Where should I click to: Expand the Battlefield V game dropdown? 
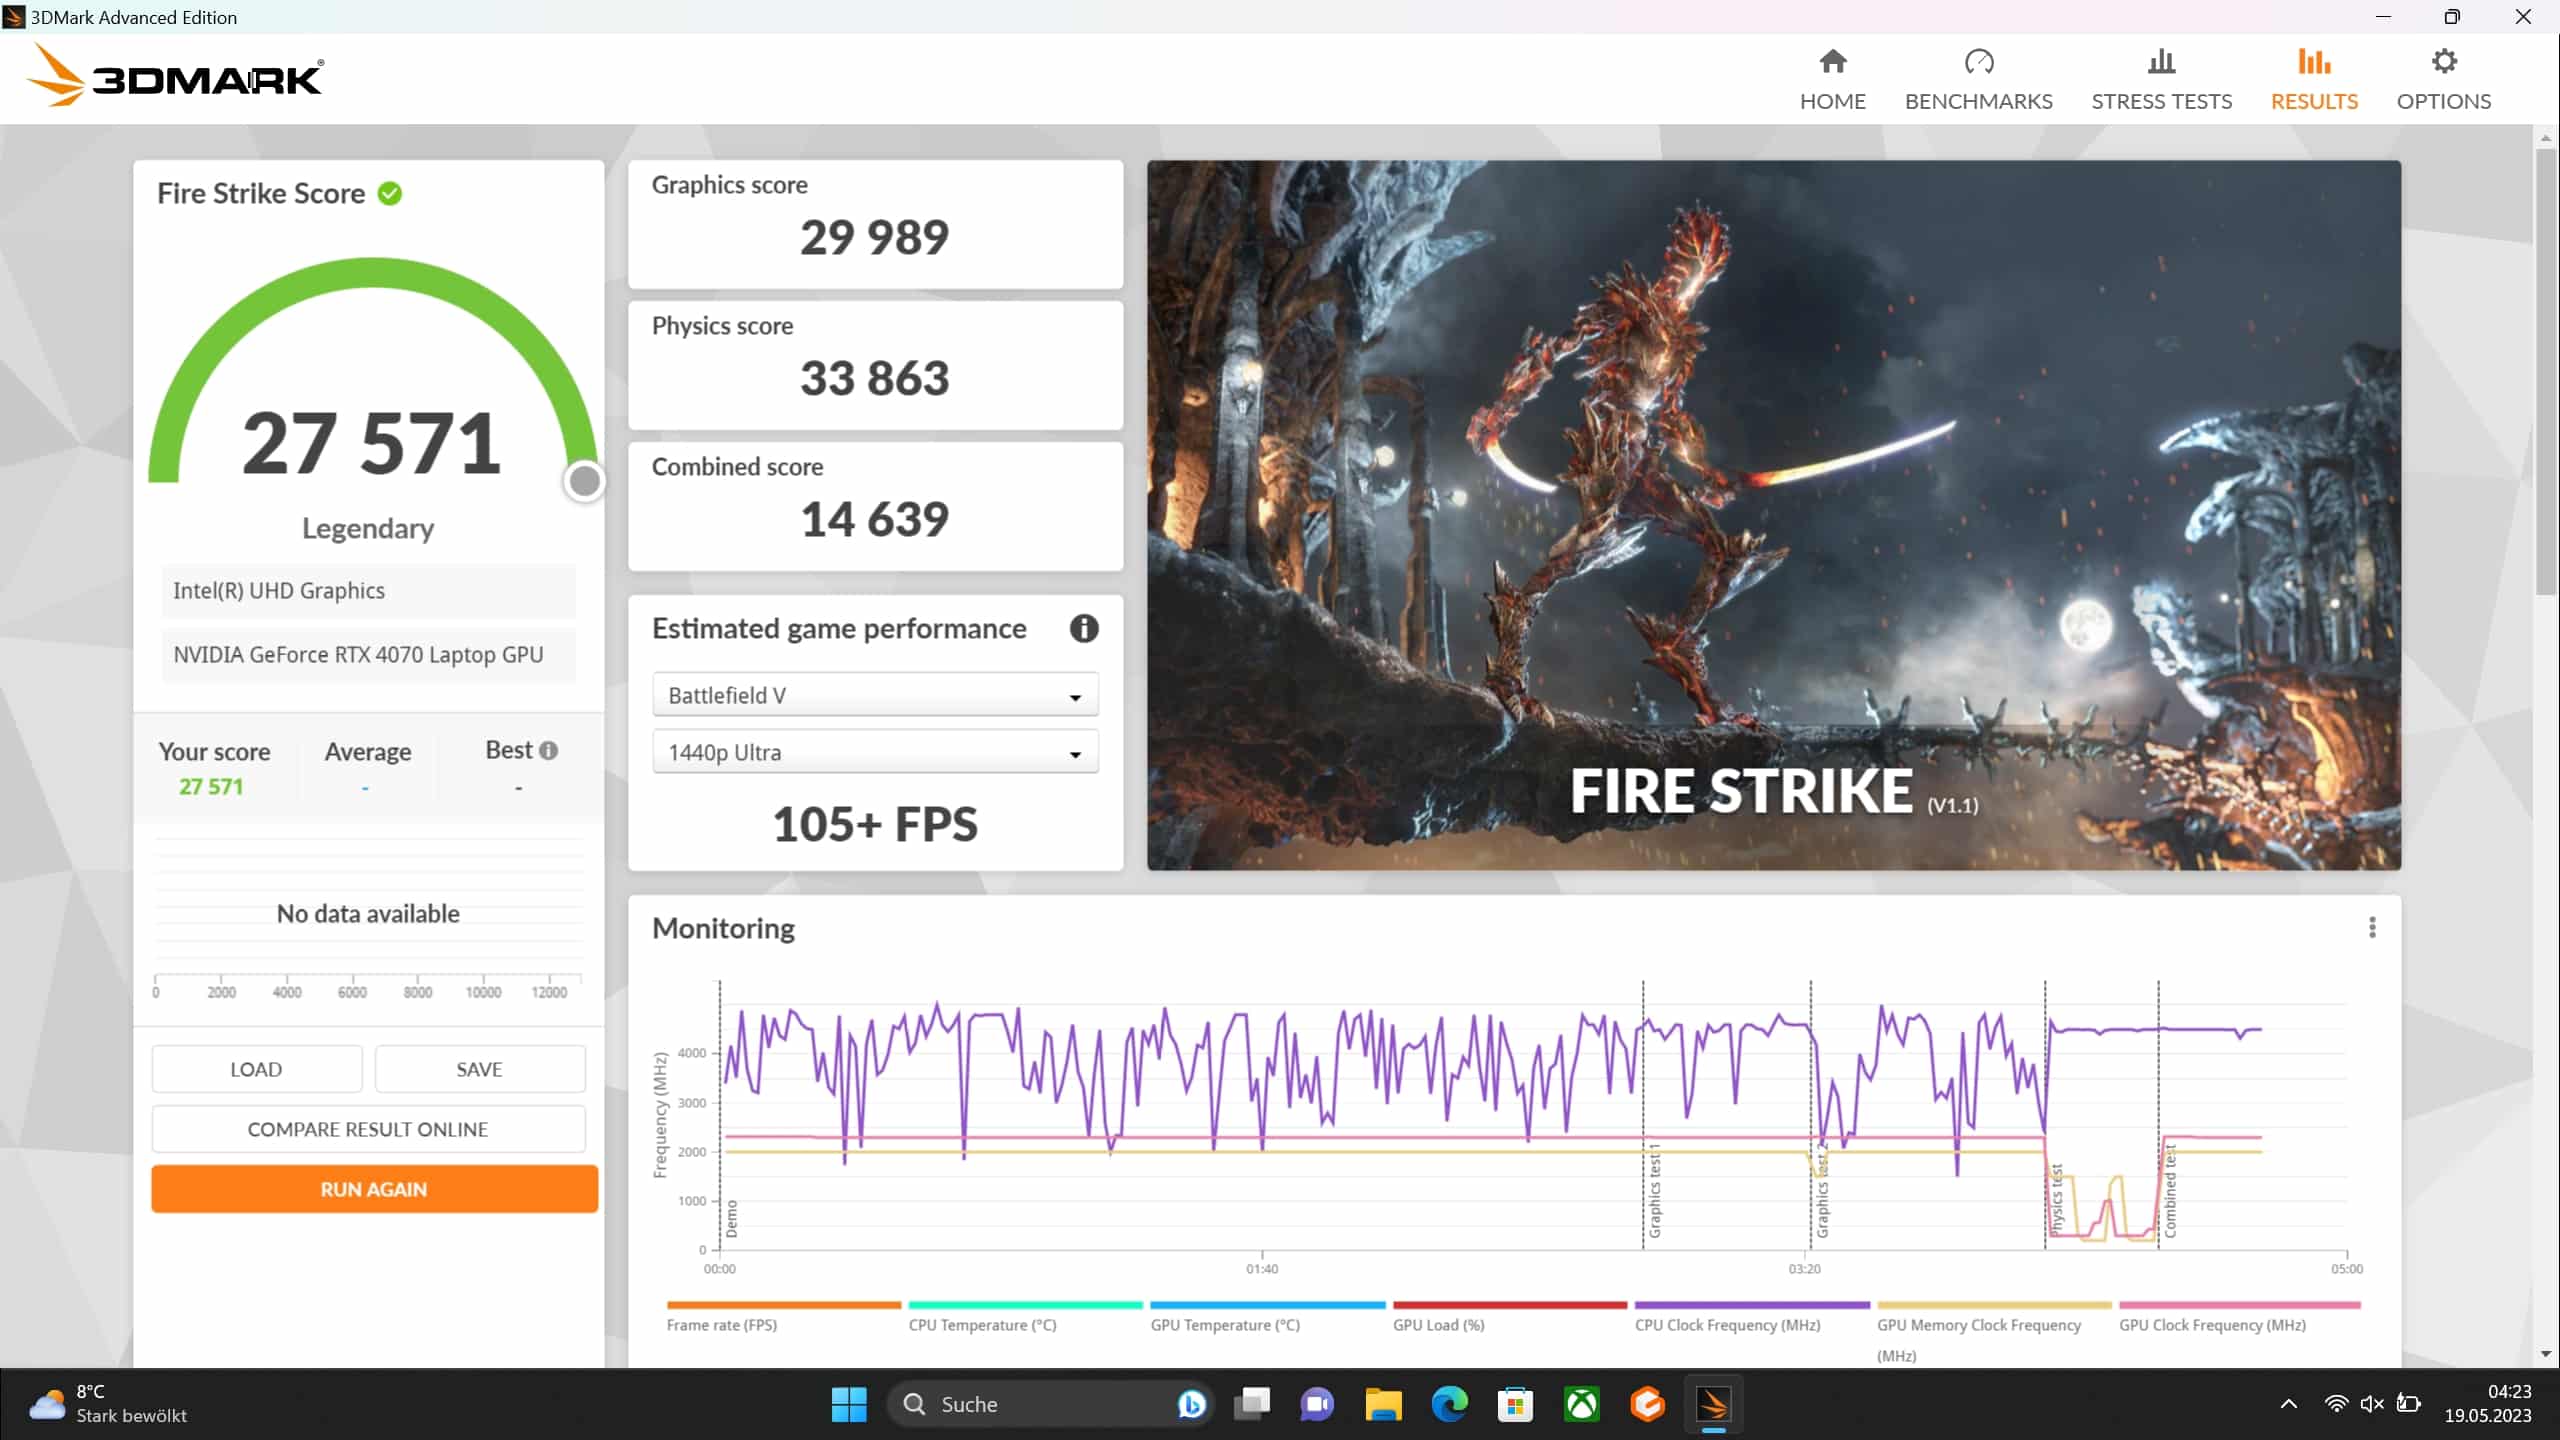pyautogui.click(x=875, y=695)
